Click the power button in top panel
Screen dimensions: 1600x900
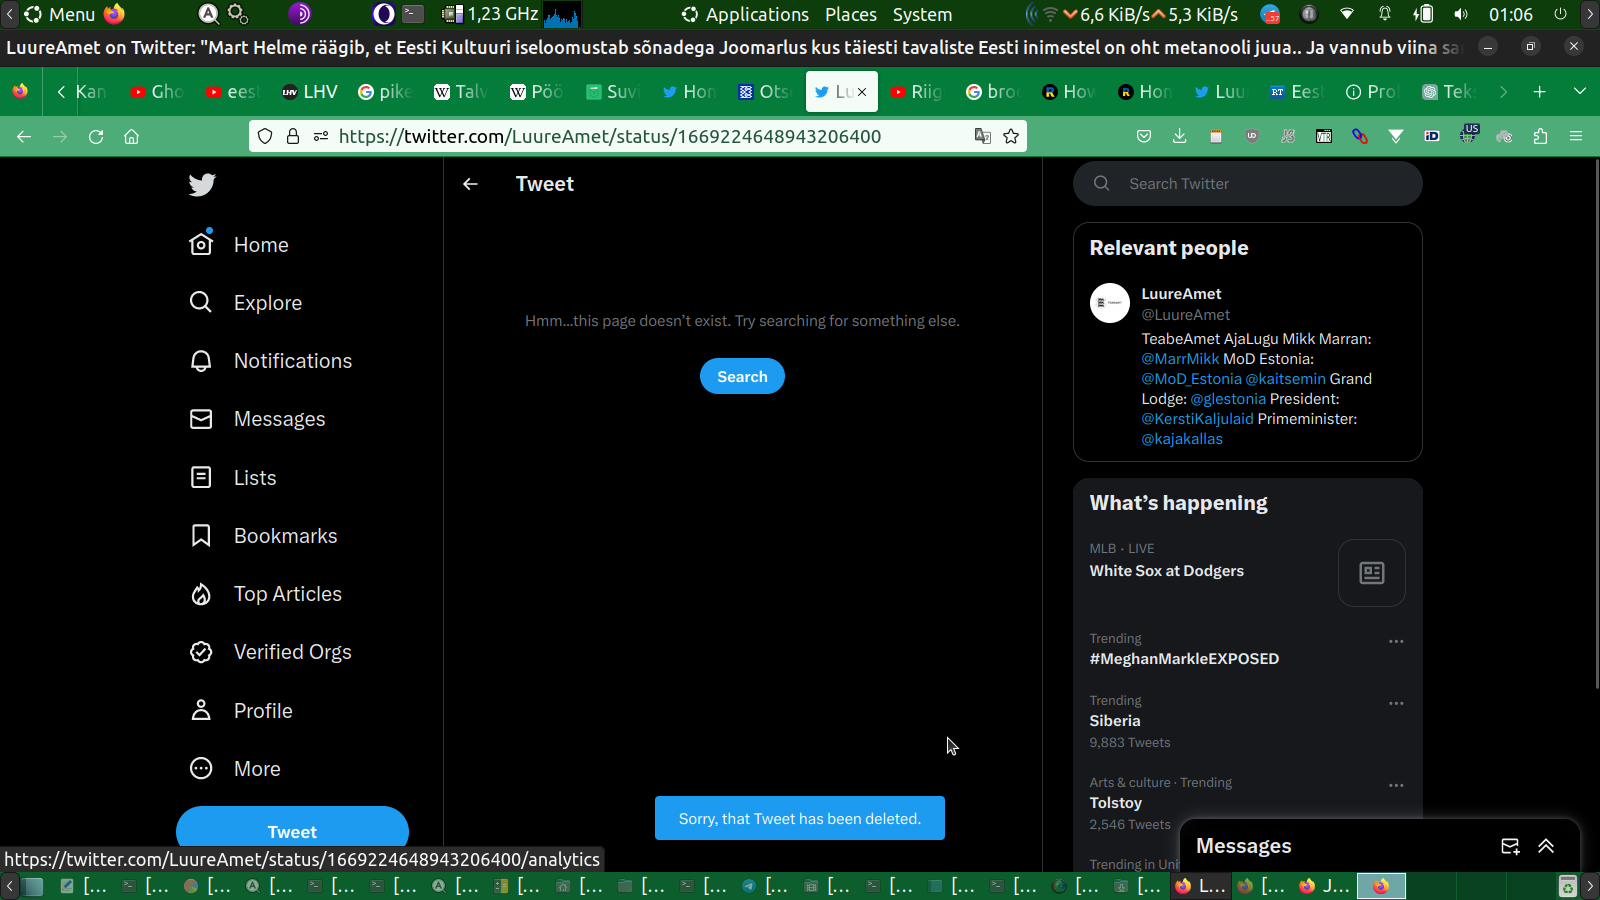coord(1560,14)
